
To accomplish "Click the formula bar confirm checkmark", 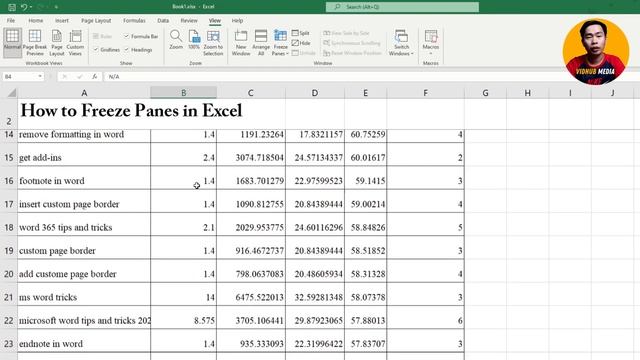I will pos(79,76).
